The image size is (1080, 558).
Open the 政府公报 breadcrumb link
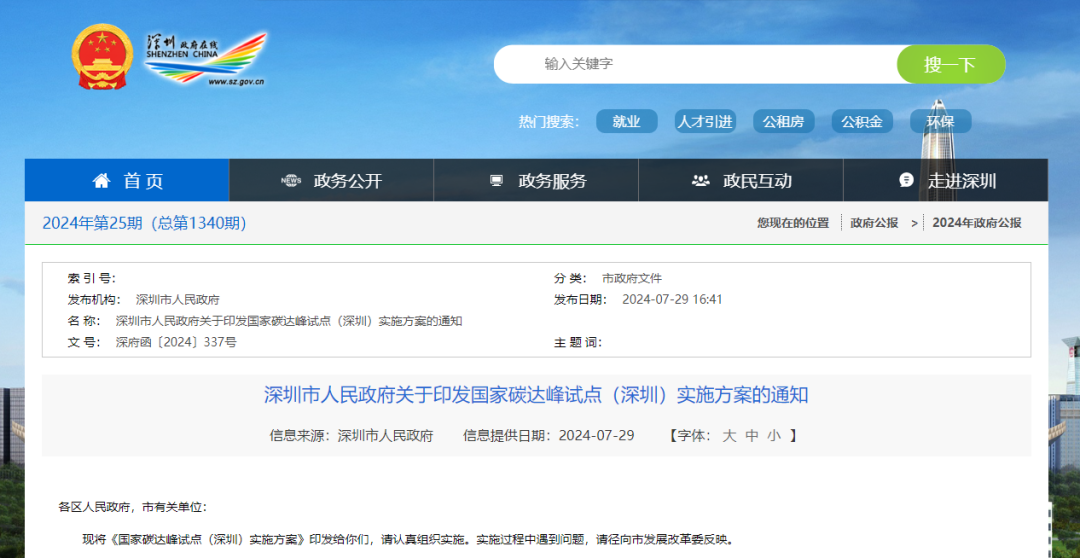coord(874,223)
